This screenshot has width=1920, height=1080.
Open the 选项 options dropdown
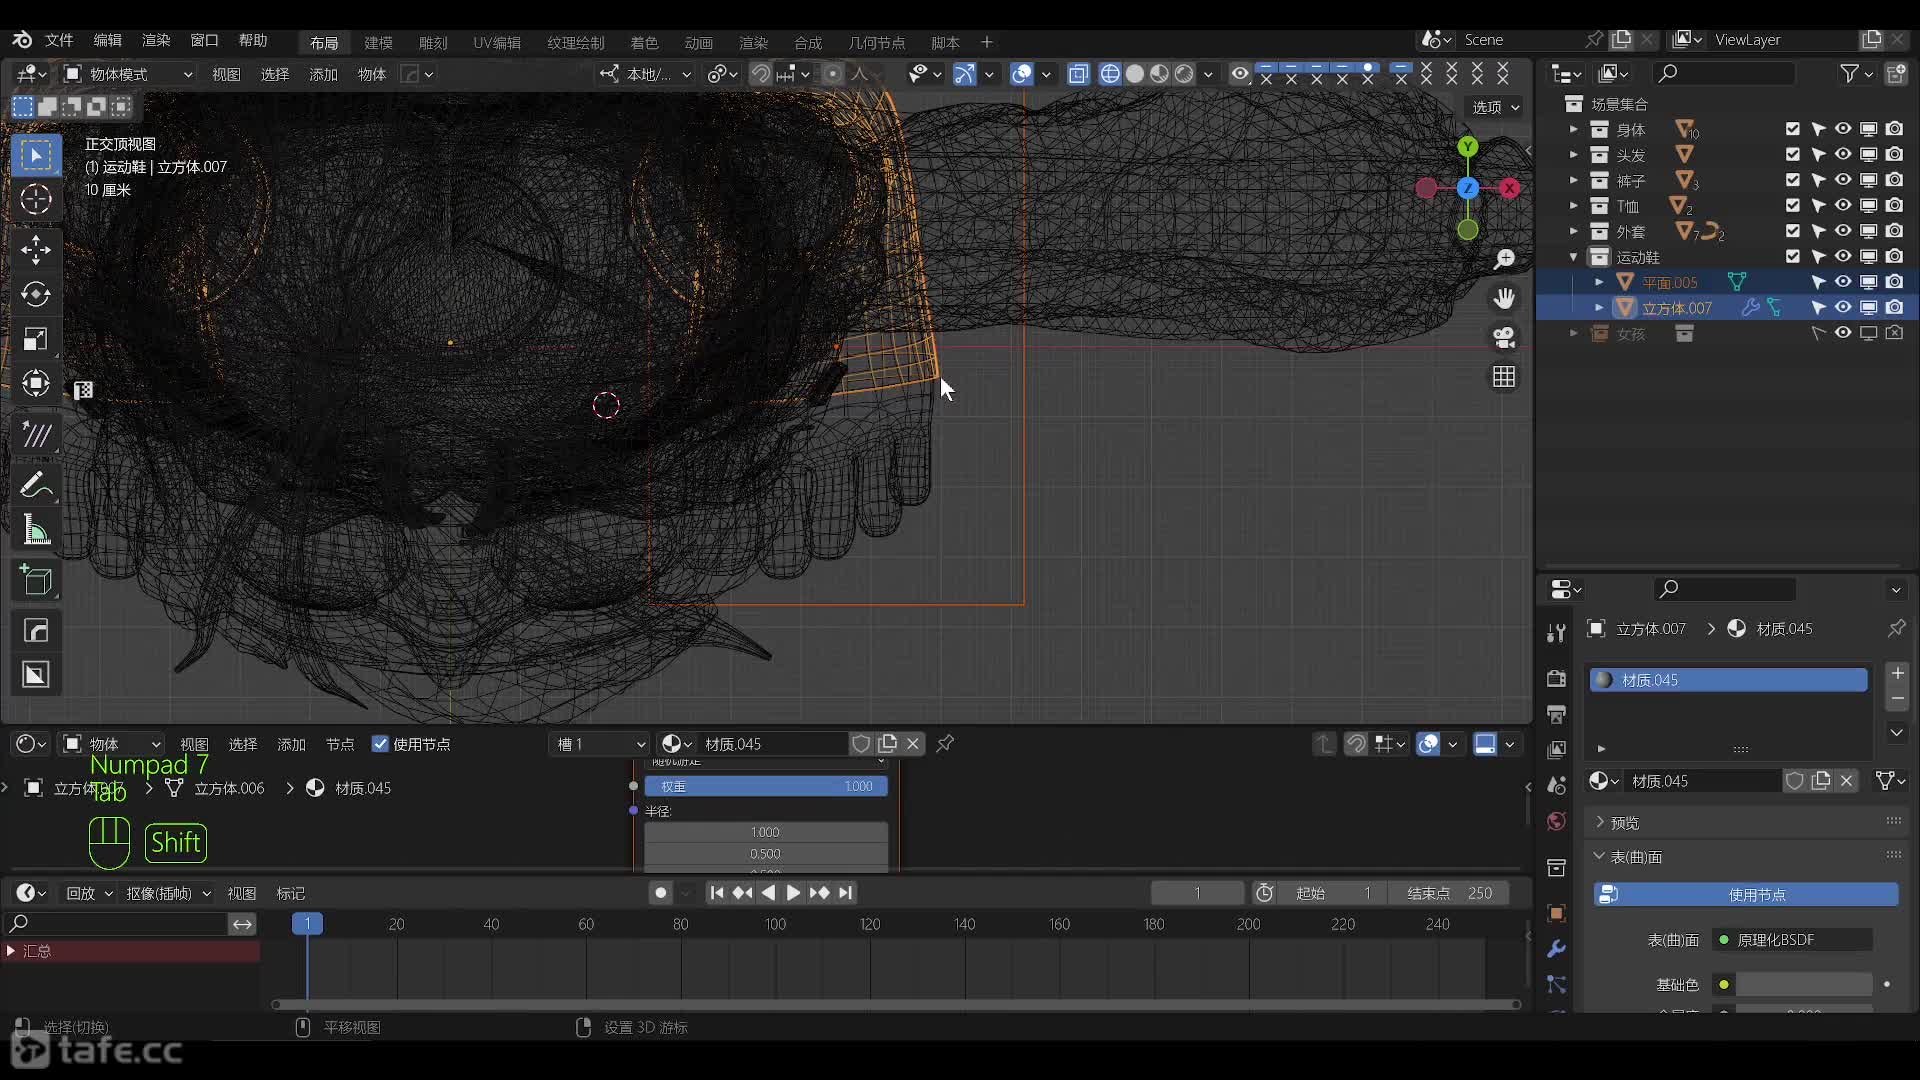[x=1496, y=107]
